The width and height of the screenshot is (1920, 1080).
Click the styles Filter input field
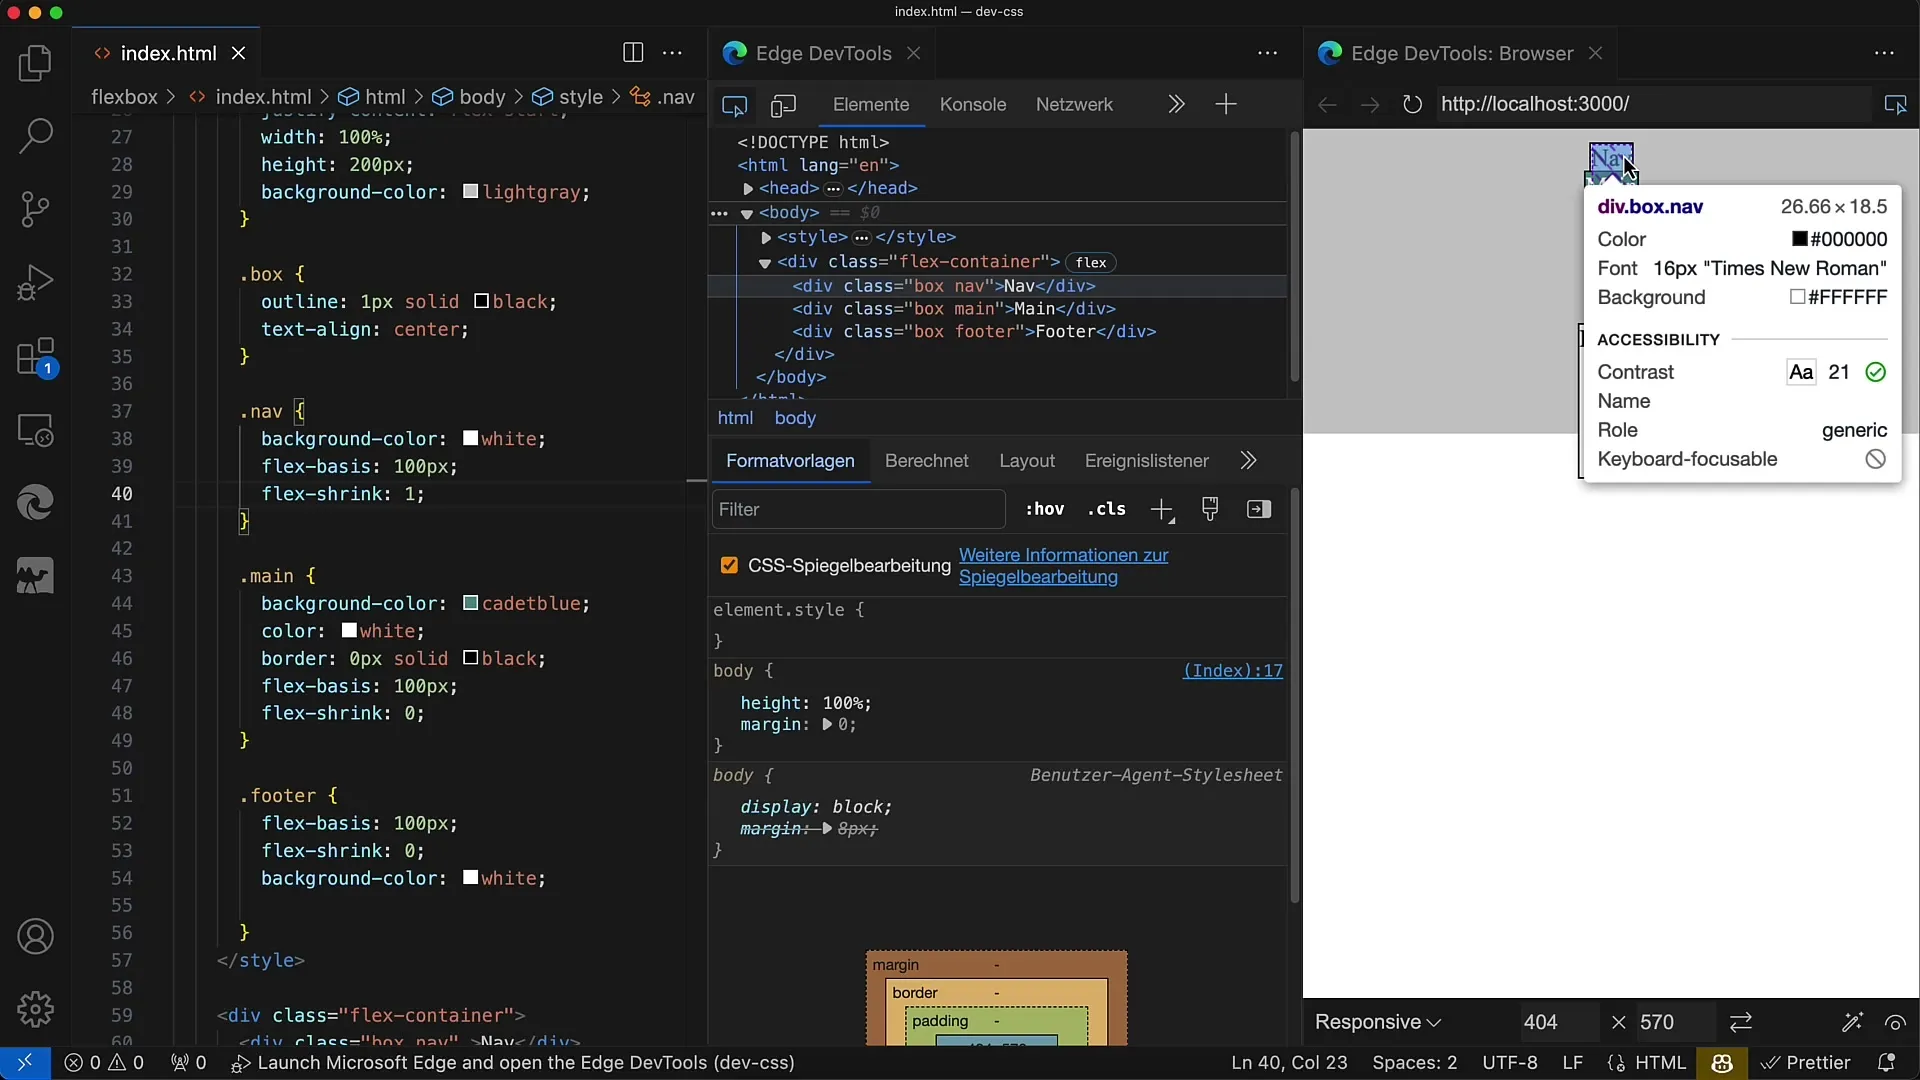(x=859, y=510)
